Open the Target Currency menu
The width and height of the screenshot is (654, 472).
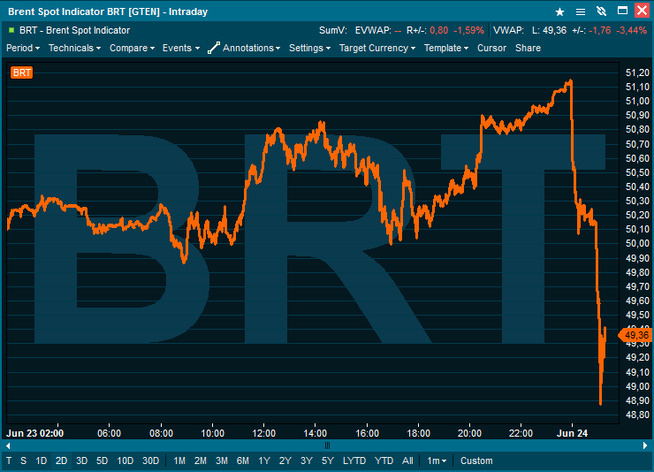click(x=377, y=48)
